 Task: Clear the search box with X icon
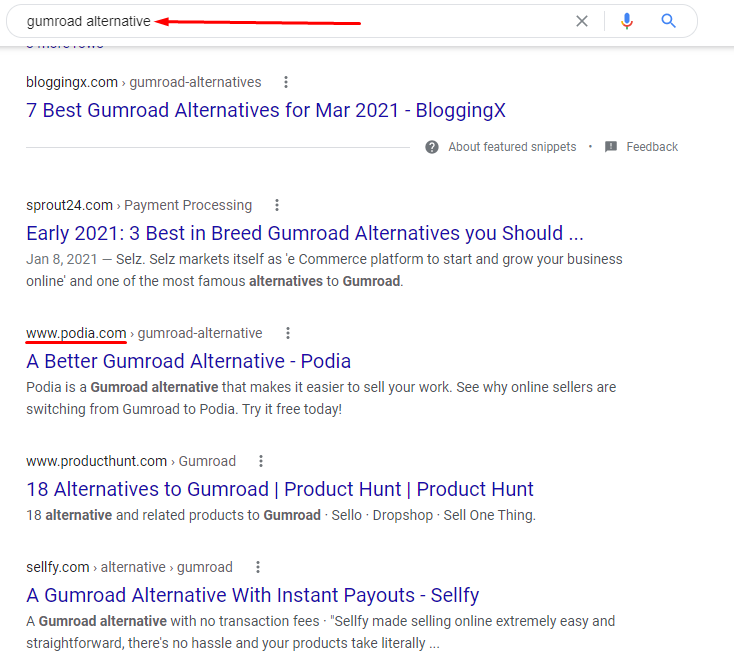coord(582,21)
